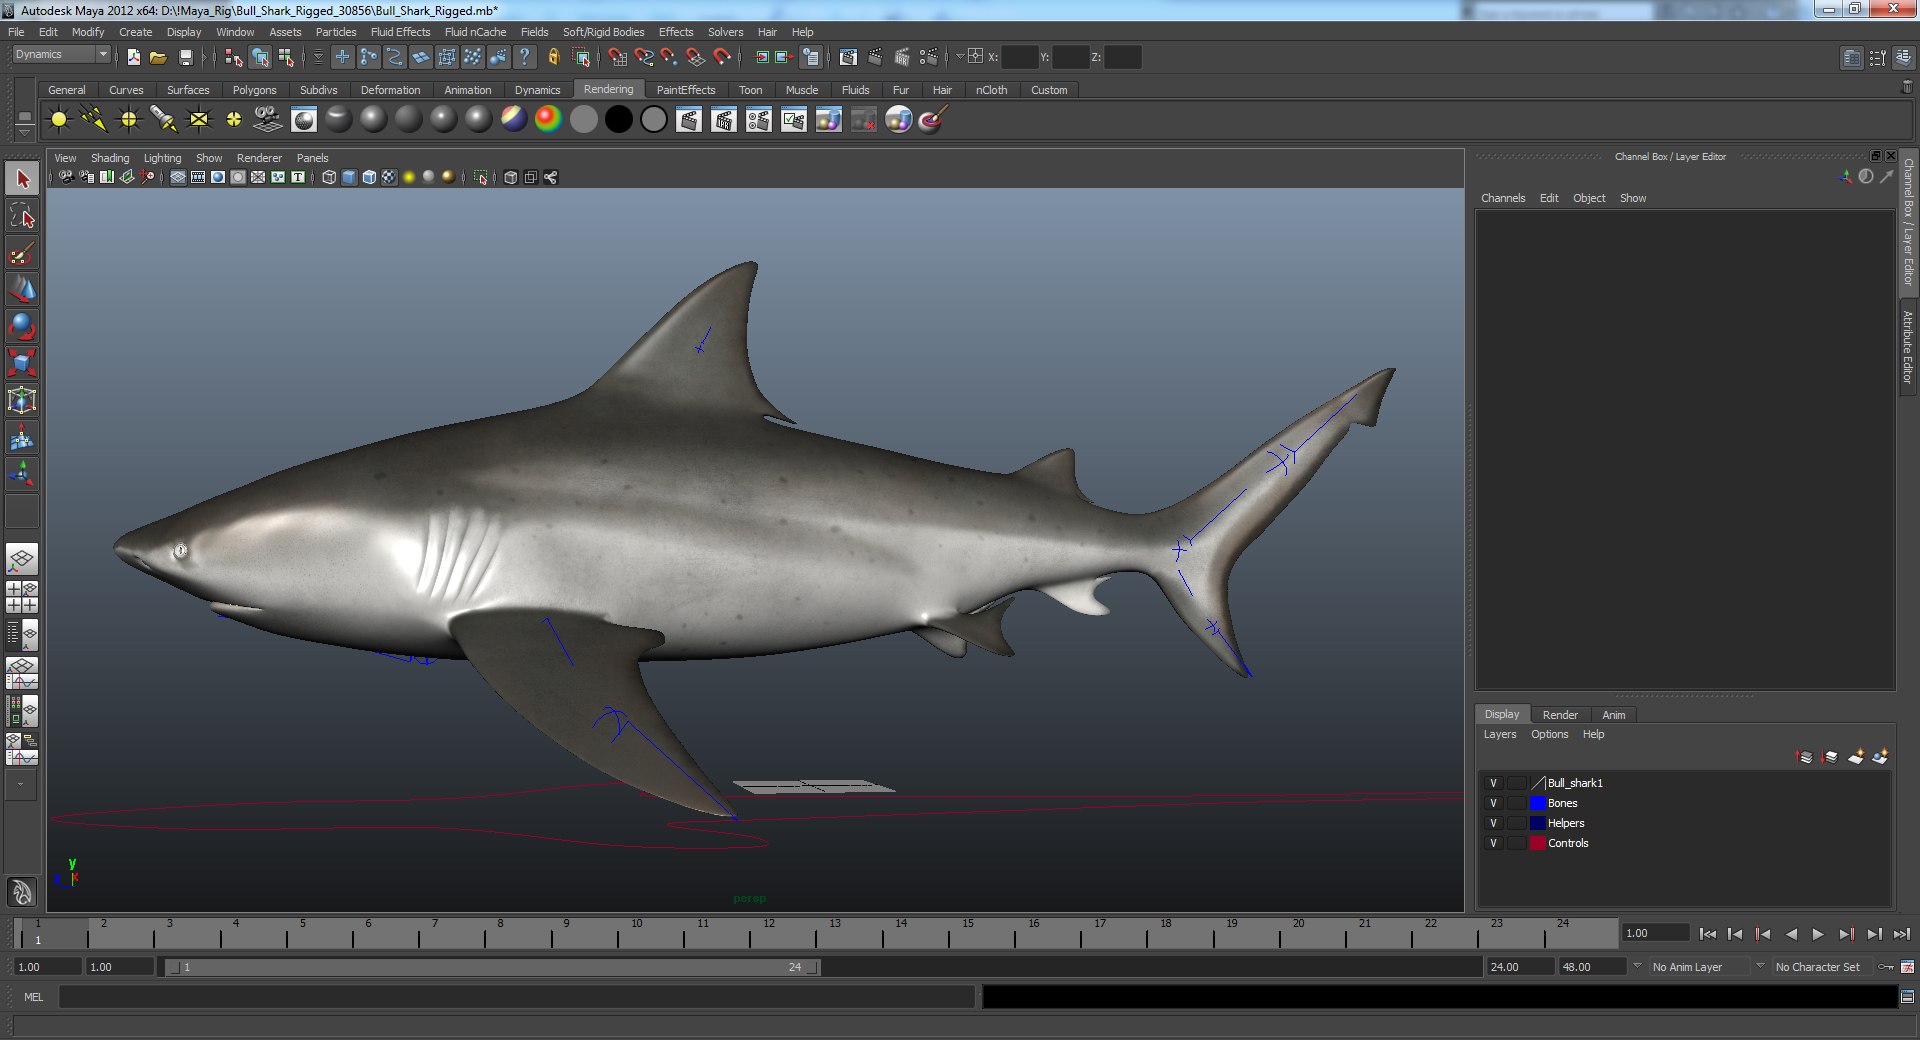Screen dimensions: 1920x1040
Task: Click the black surface shader circle icon
Action: pyautogui.click(x=618, y=120)
